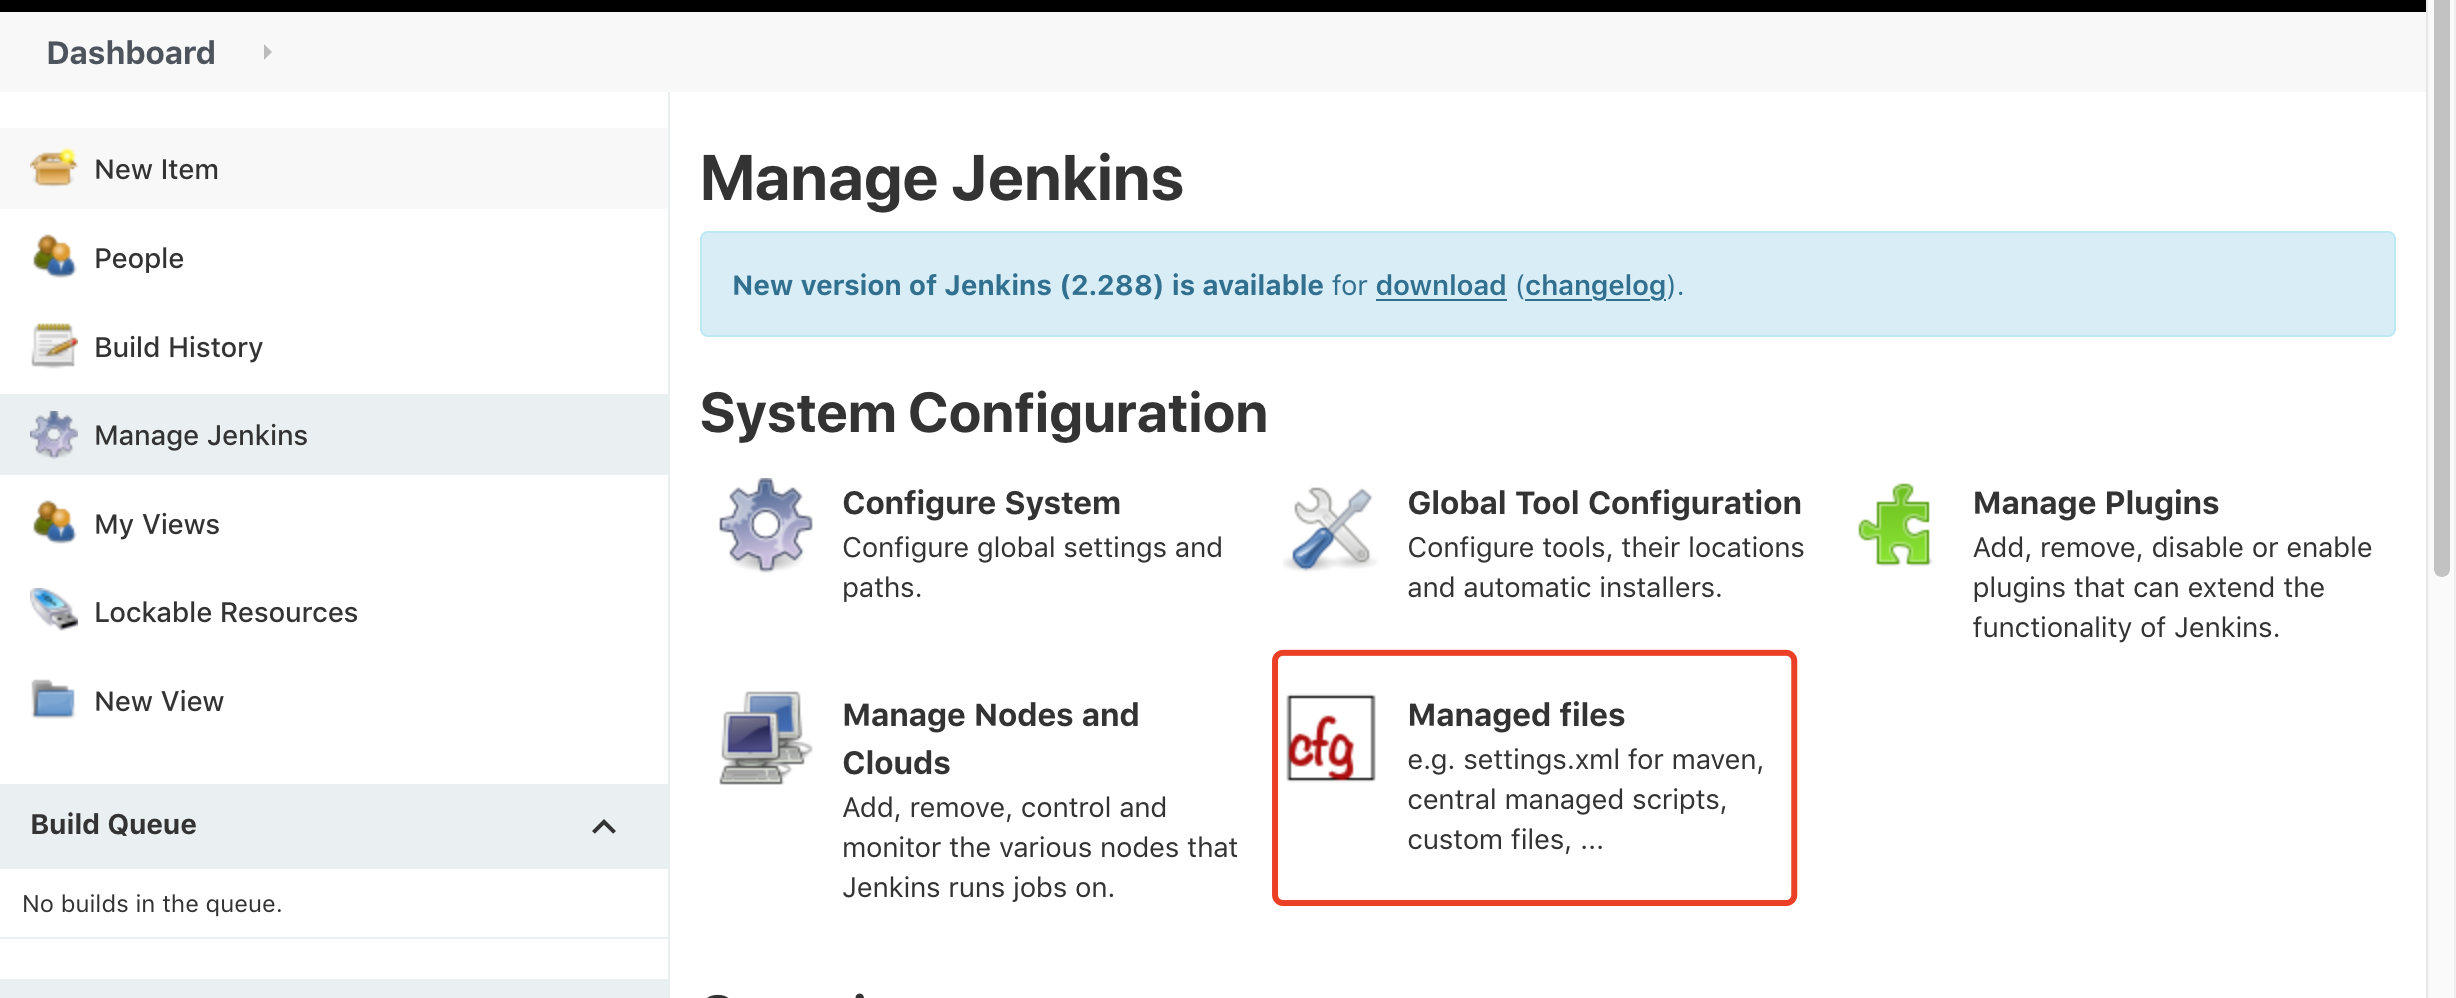This screenshot has width=2456, height=998.
Task: Click the System Configuration section heading
Action: tap(984, 413)
